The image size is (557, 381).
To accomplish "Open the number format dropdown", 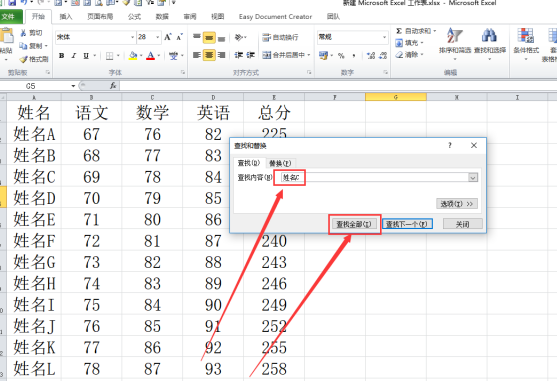I will [x=384, y=37].
